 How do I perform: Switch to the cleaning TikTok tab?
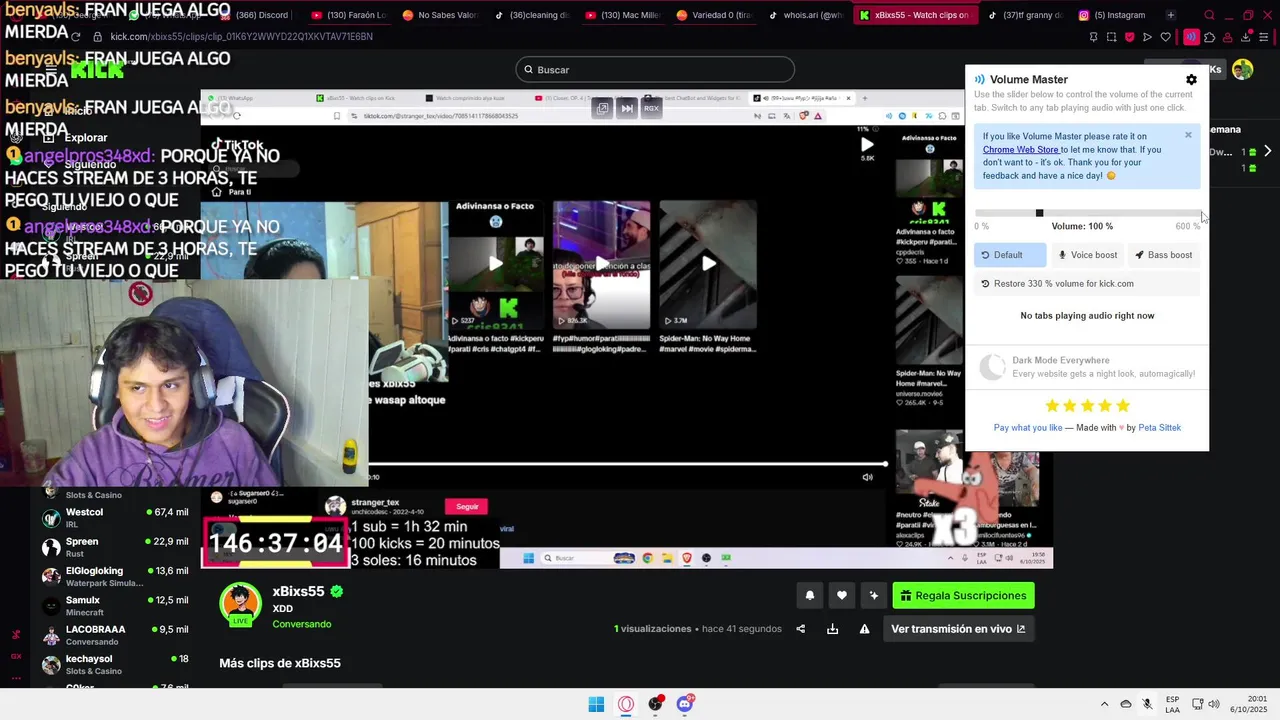pos(531,15)
